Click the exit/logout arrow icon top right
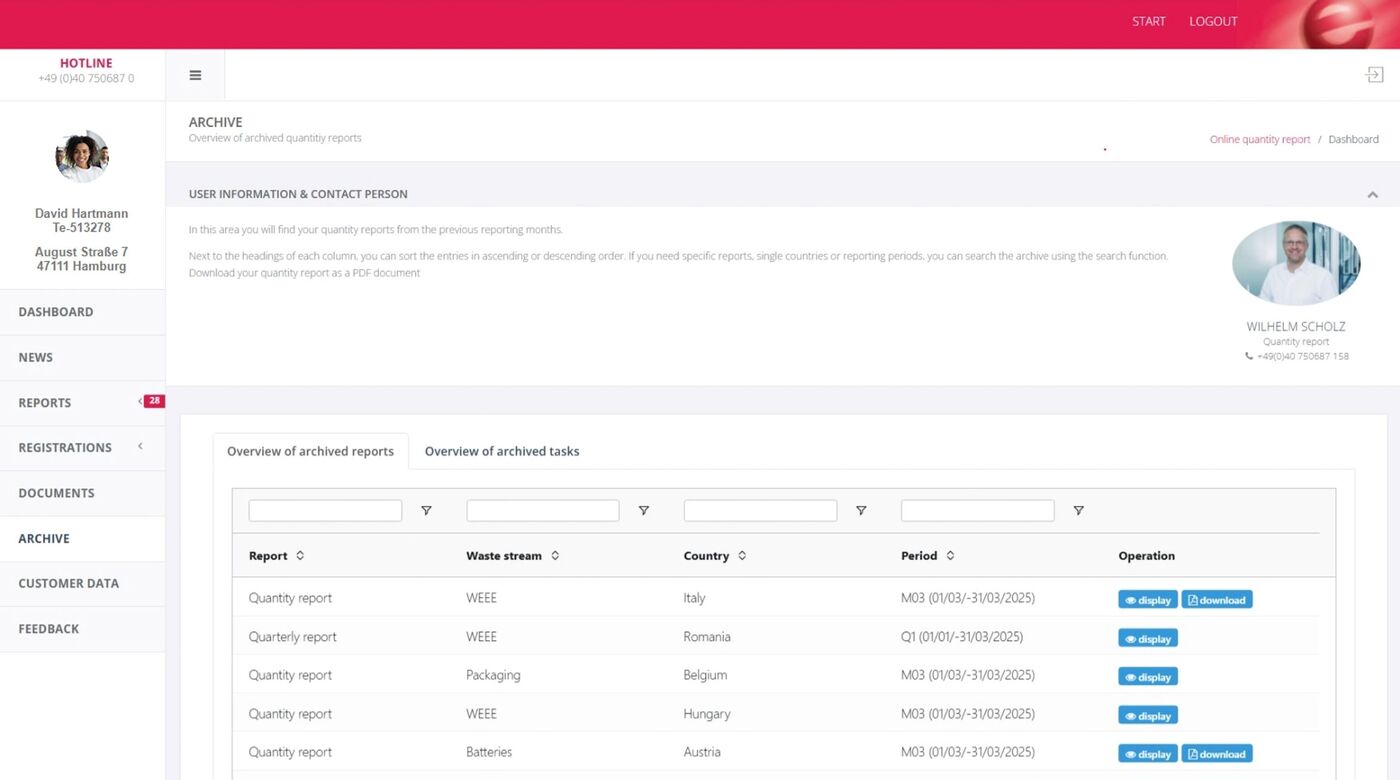Image resolution: width=1400 pixels, height=780 pixels. point(1374,73)
